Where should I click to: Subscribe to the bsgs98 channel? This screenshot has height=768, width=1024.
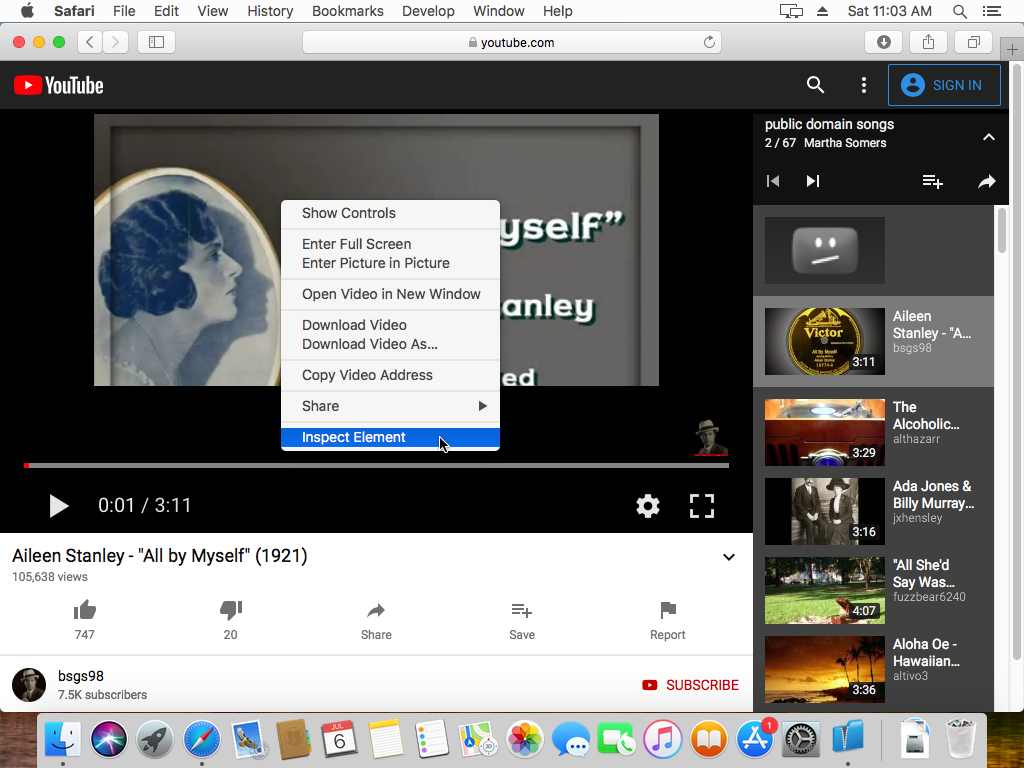[691, 685]
